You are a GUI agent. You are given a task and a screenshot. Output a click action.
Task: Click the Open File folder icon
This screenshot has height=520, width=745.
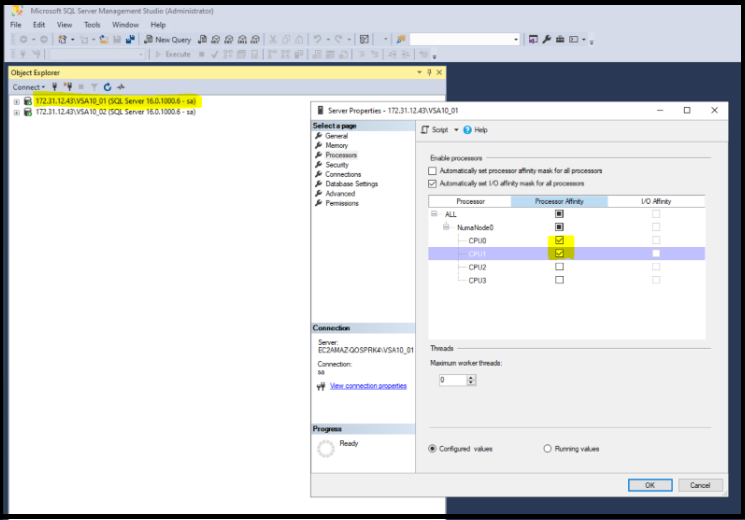pyautogui.click(x=104, y=39)
